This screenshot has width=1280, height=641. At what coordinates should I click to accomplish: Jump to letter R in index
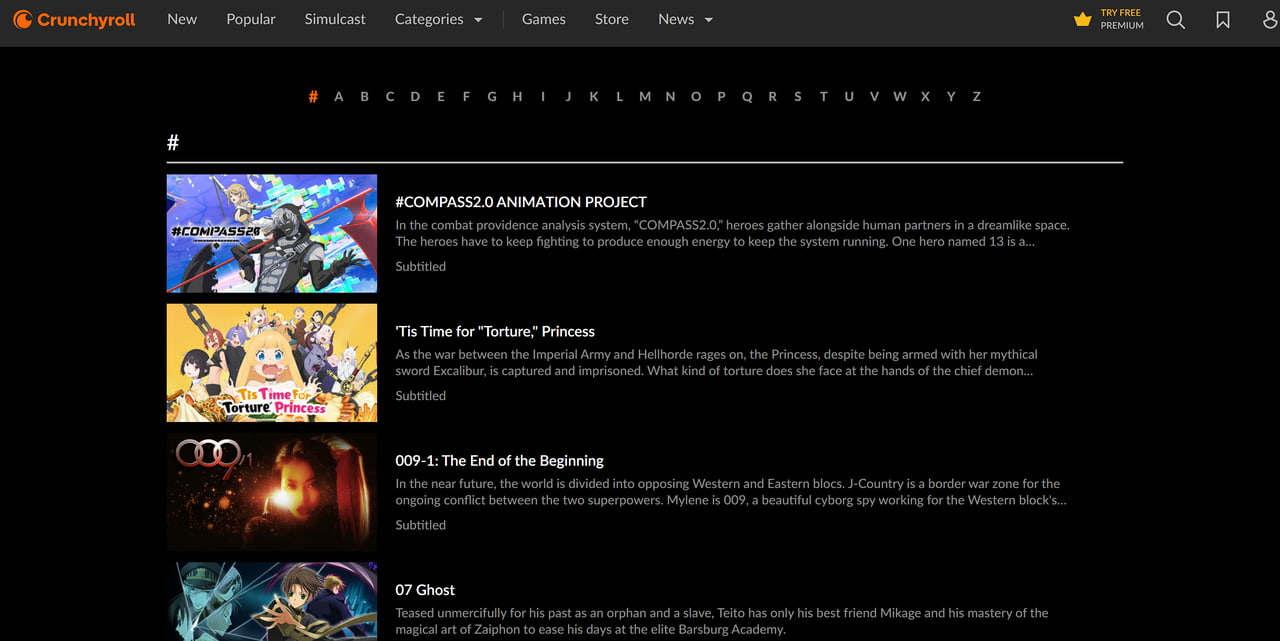(x=772, y=96)
